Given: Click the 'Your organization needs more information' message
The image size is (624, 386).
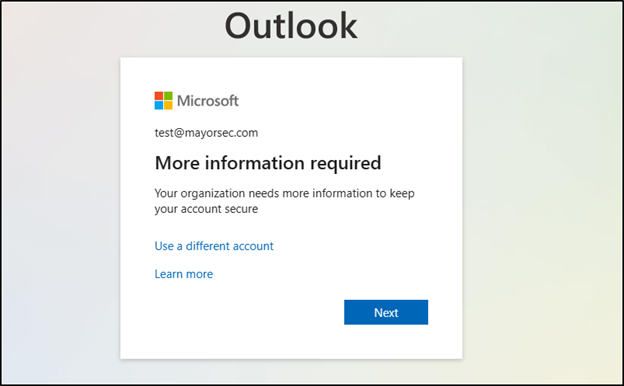Looking at the screenshot, I should pos(285,201).
